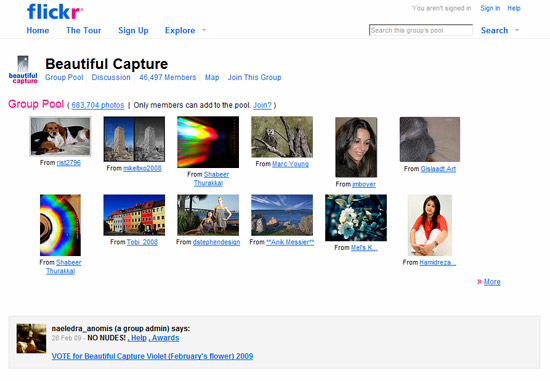Open Mel's K... profile link
Image resolution: width=550 pixels, height=381 pixels.
coord(364,248)
